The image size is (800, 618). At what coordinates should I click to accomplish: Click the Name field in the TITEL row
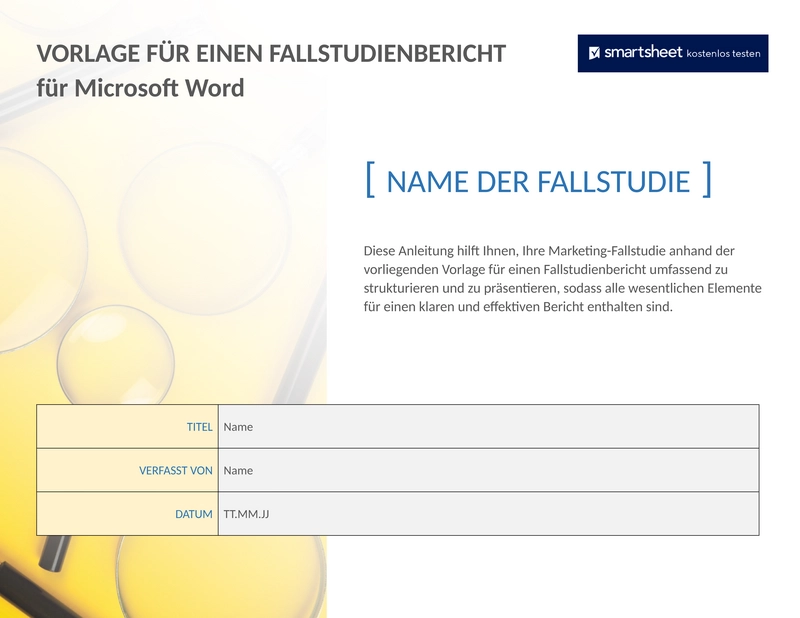point(488,427)
